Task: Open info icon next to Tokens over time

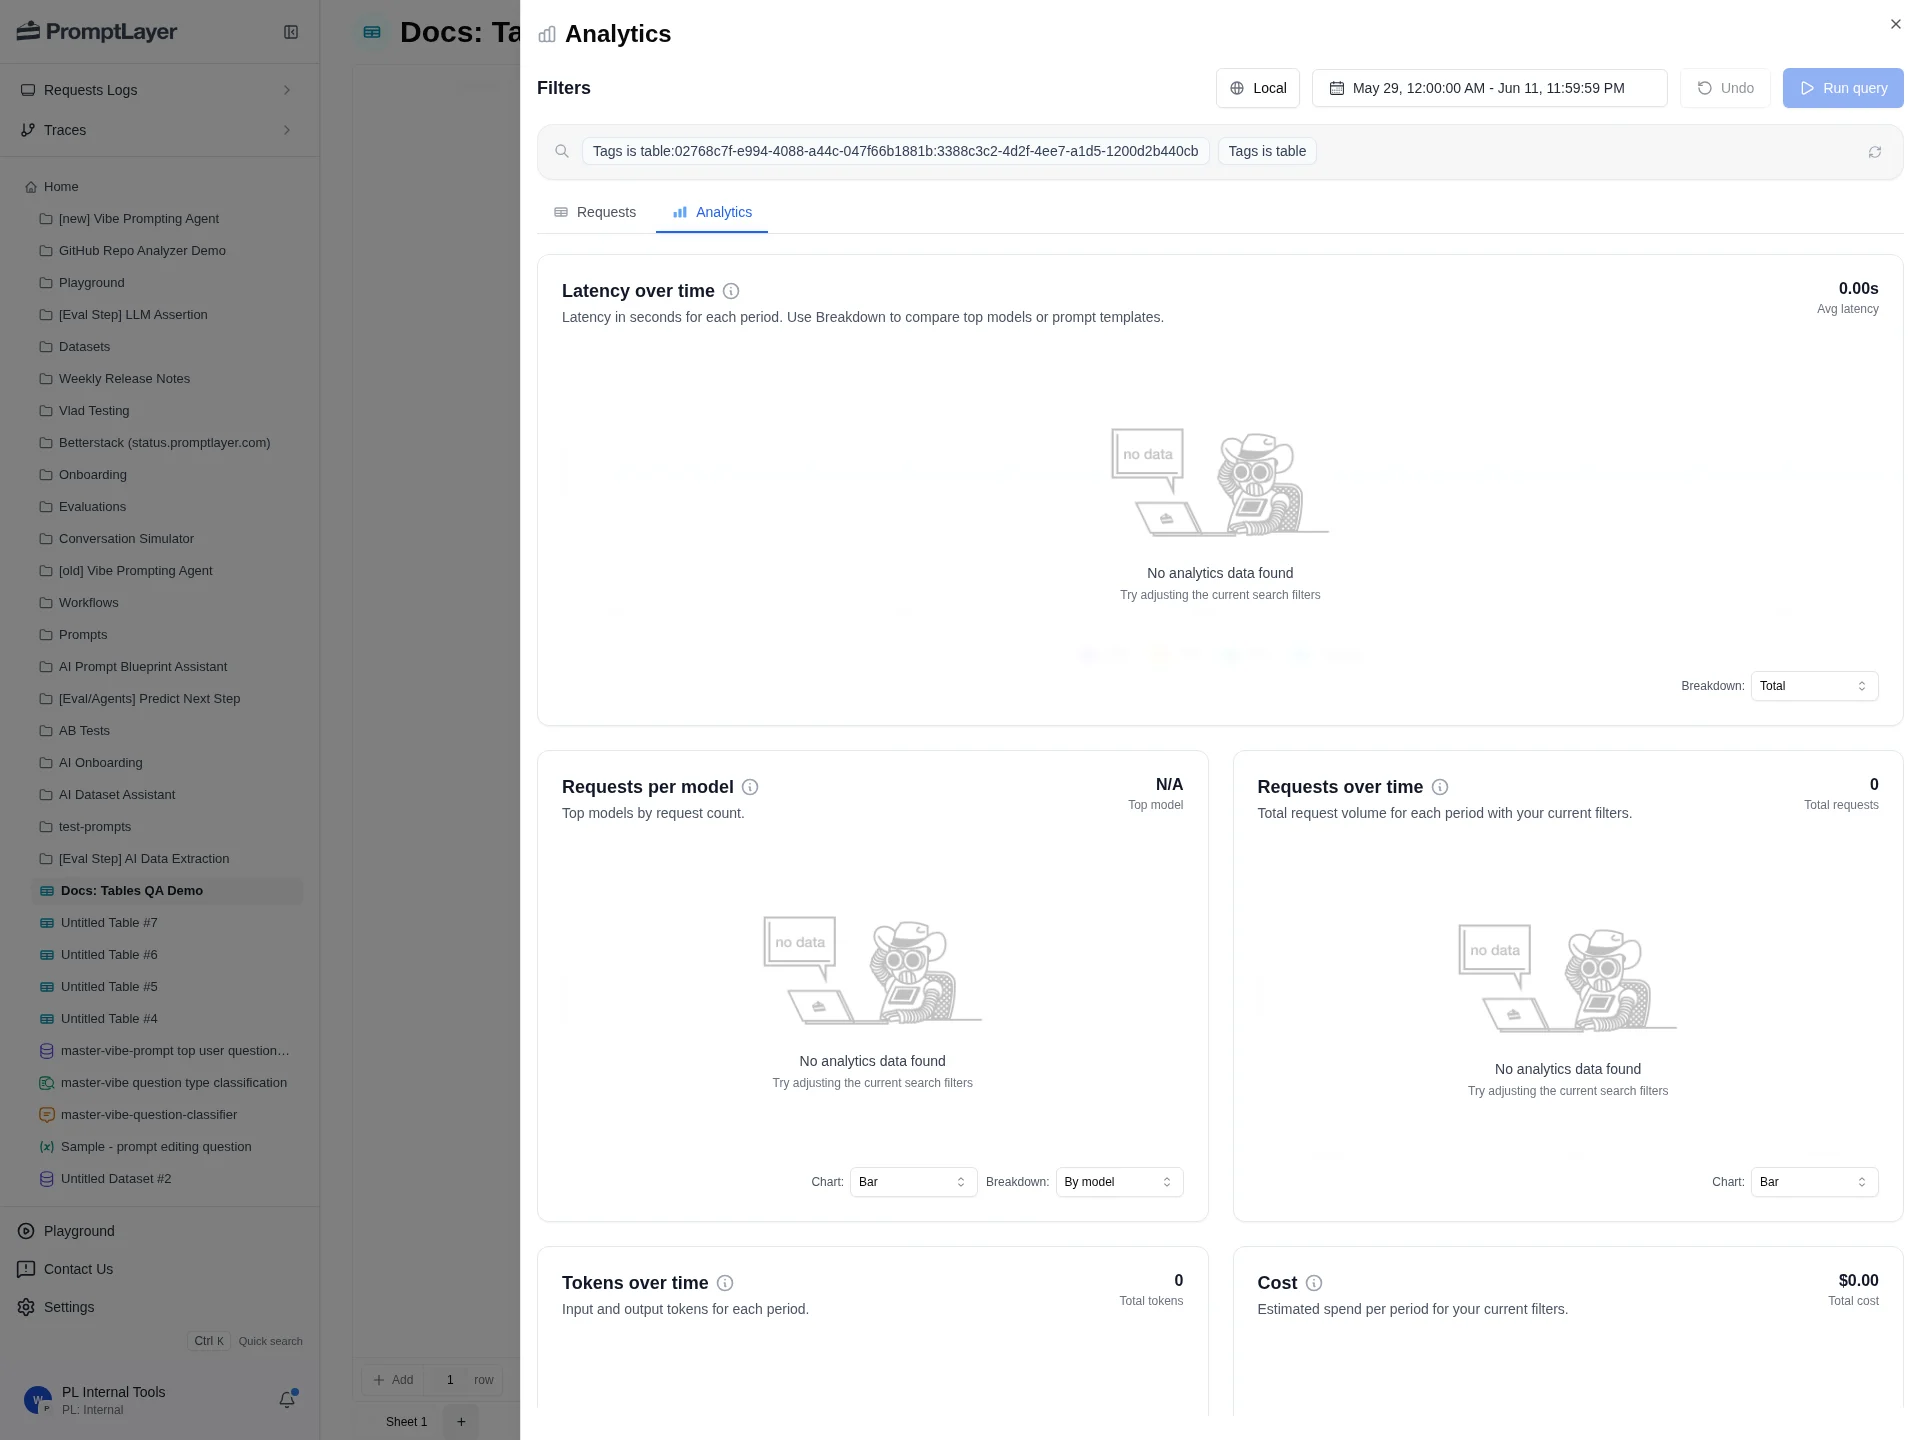Action: tap(725, 1283)
